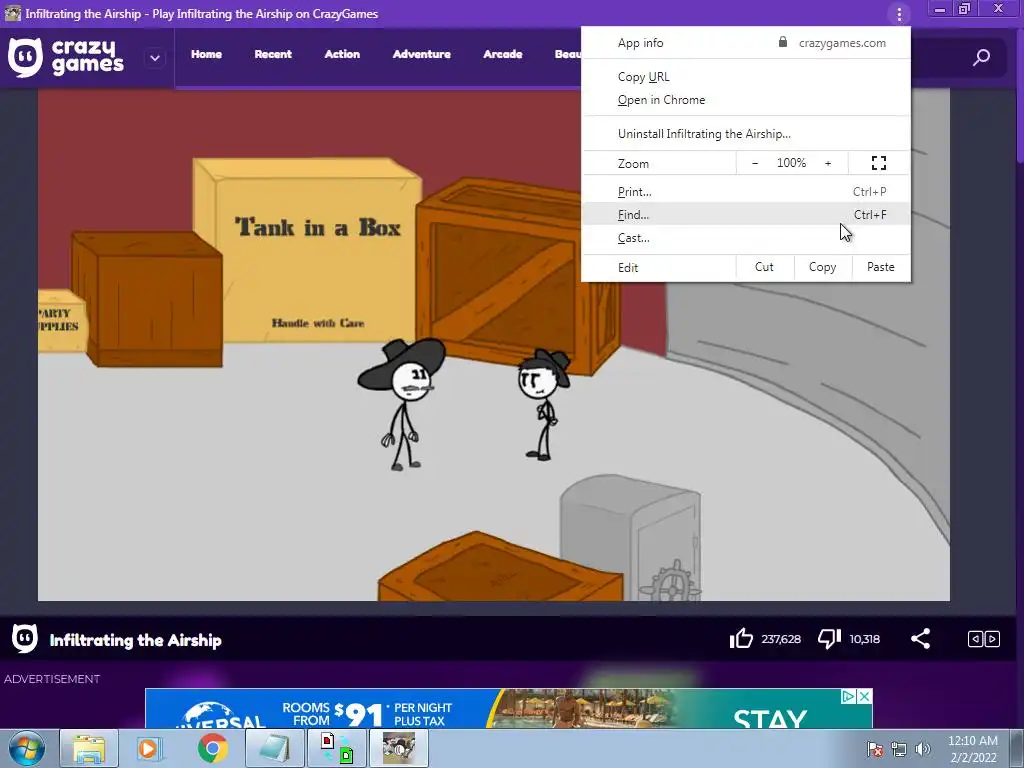Image resolution: width=1024 pixels, height=768 pixels.
Task: Open the Windows Start button
Action: [x=27, y=748]
